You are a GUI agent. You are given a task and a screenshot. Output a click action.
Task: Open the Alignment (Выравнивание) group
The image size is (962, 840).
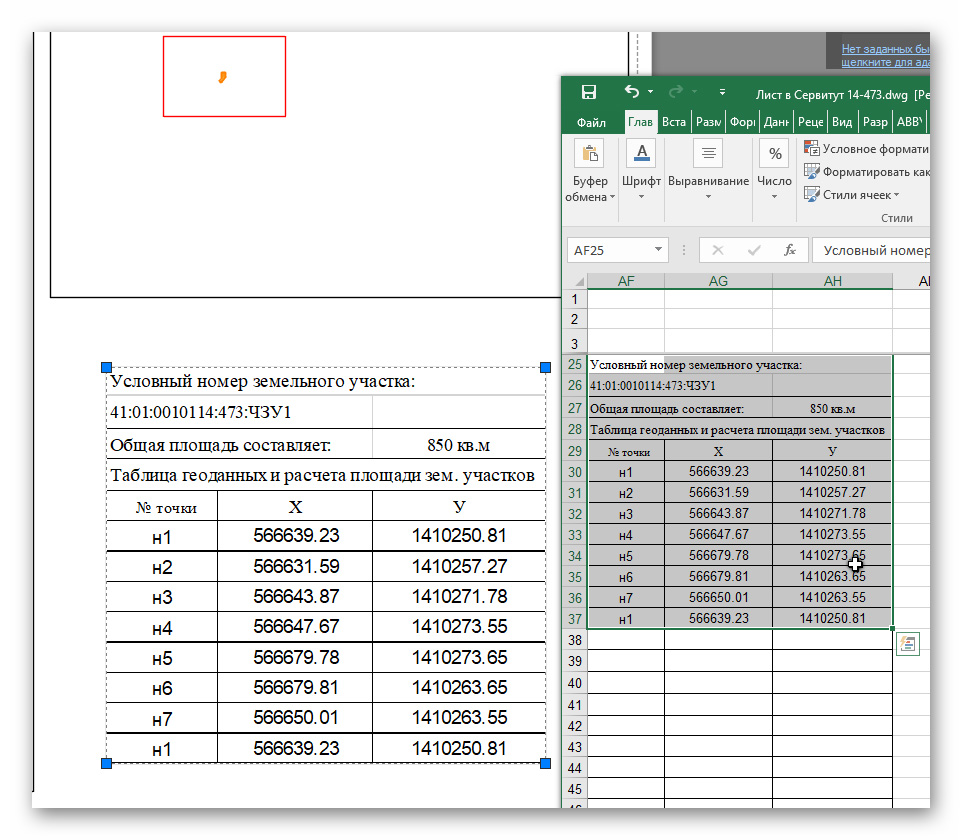point(708,170)
